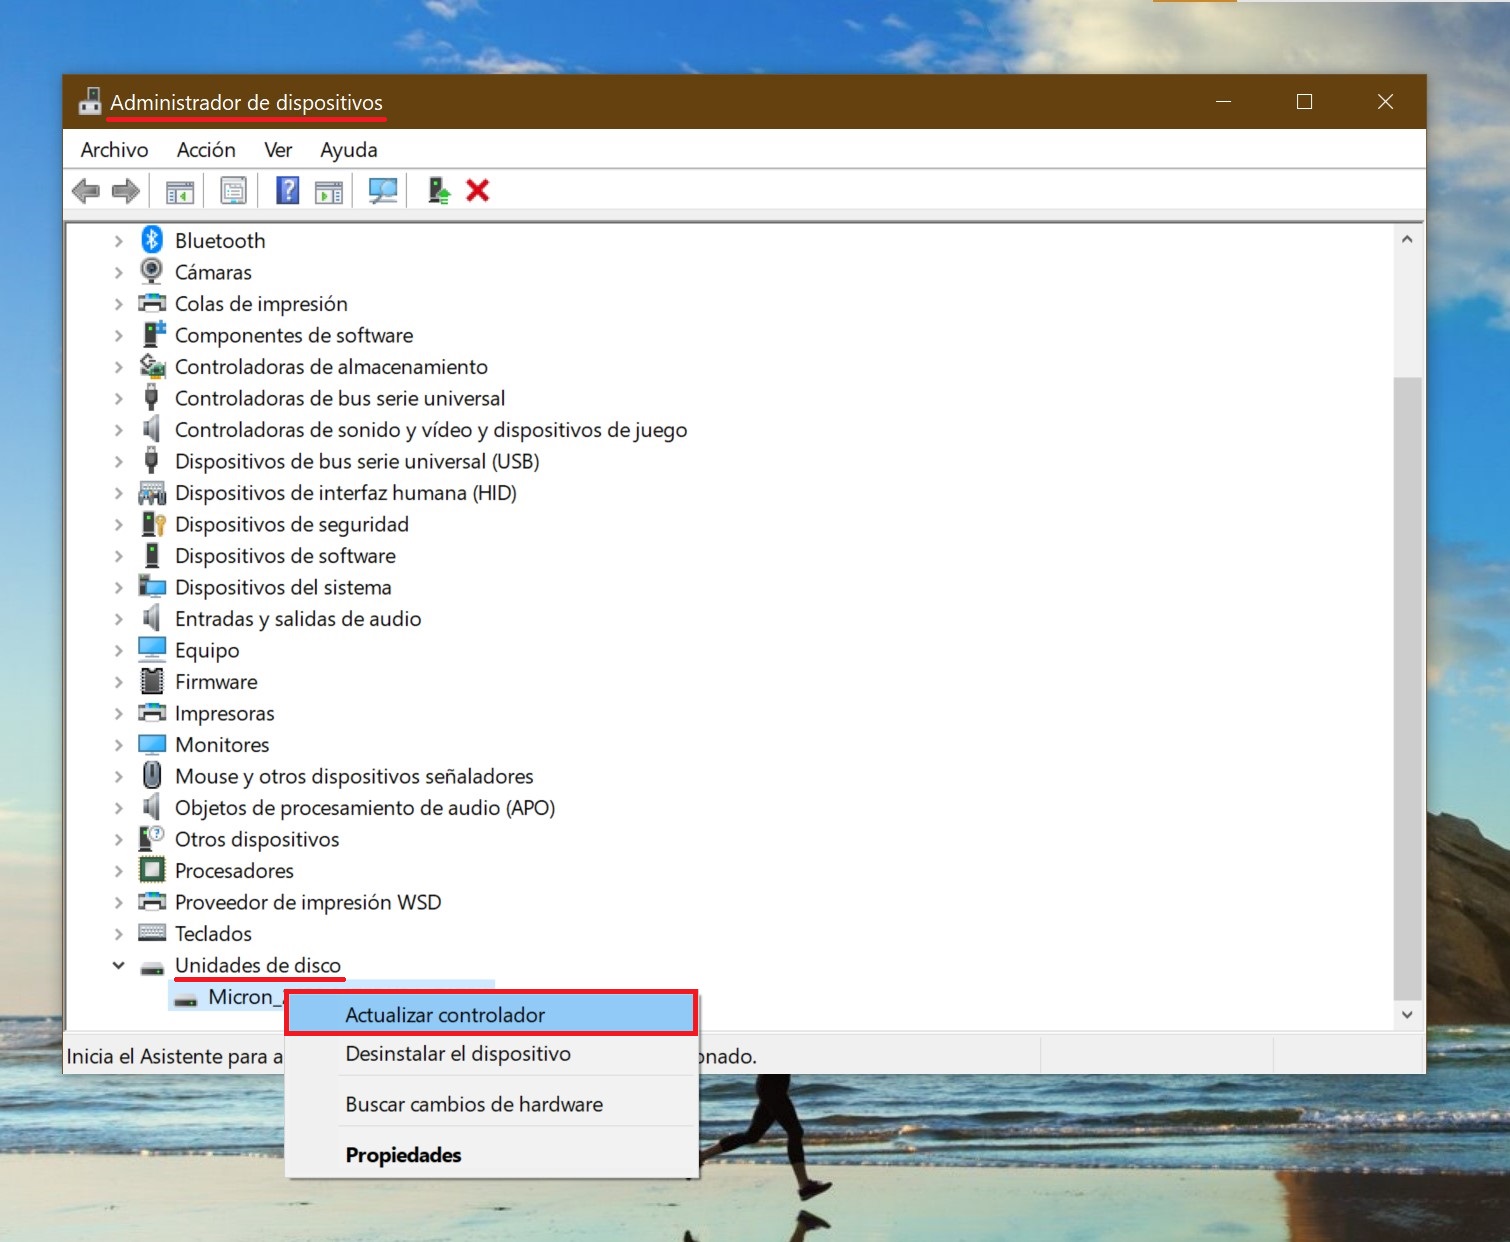Click the Forward arrow toolbar icon
The height and width of the screenshot is (1242, 1510).
[126, 190]
